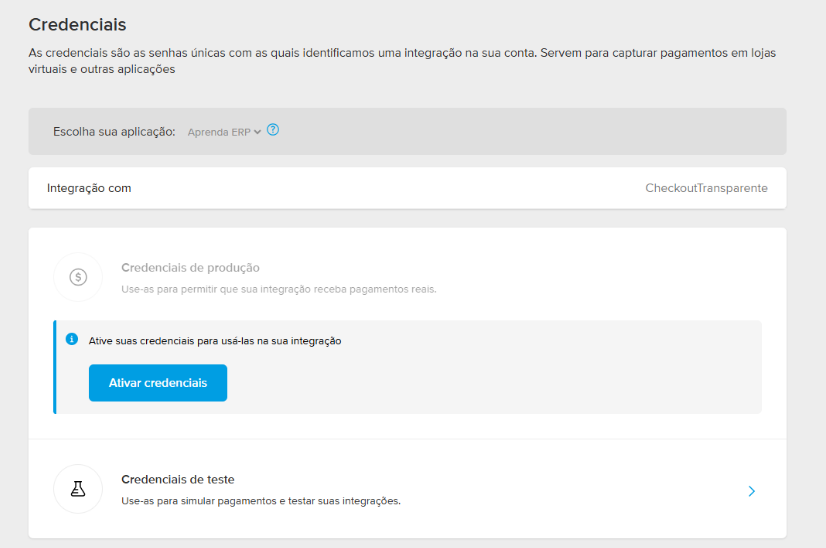826x548 pixels.
Task: Click the Escolha sua aplicação label
Action: click(x=114, y=132)
